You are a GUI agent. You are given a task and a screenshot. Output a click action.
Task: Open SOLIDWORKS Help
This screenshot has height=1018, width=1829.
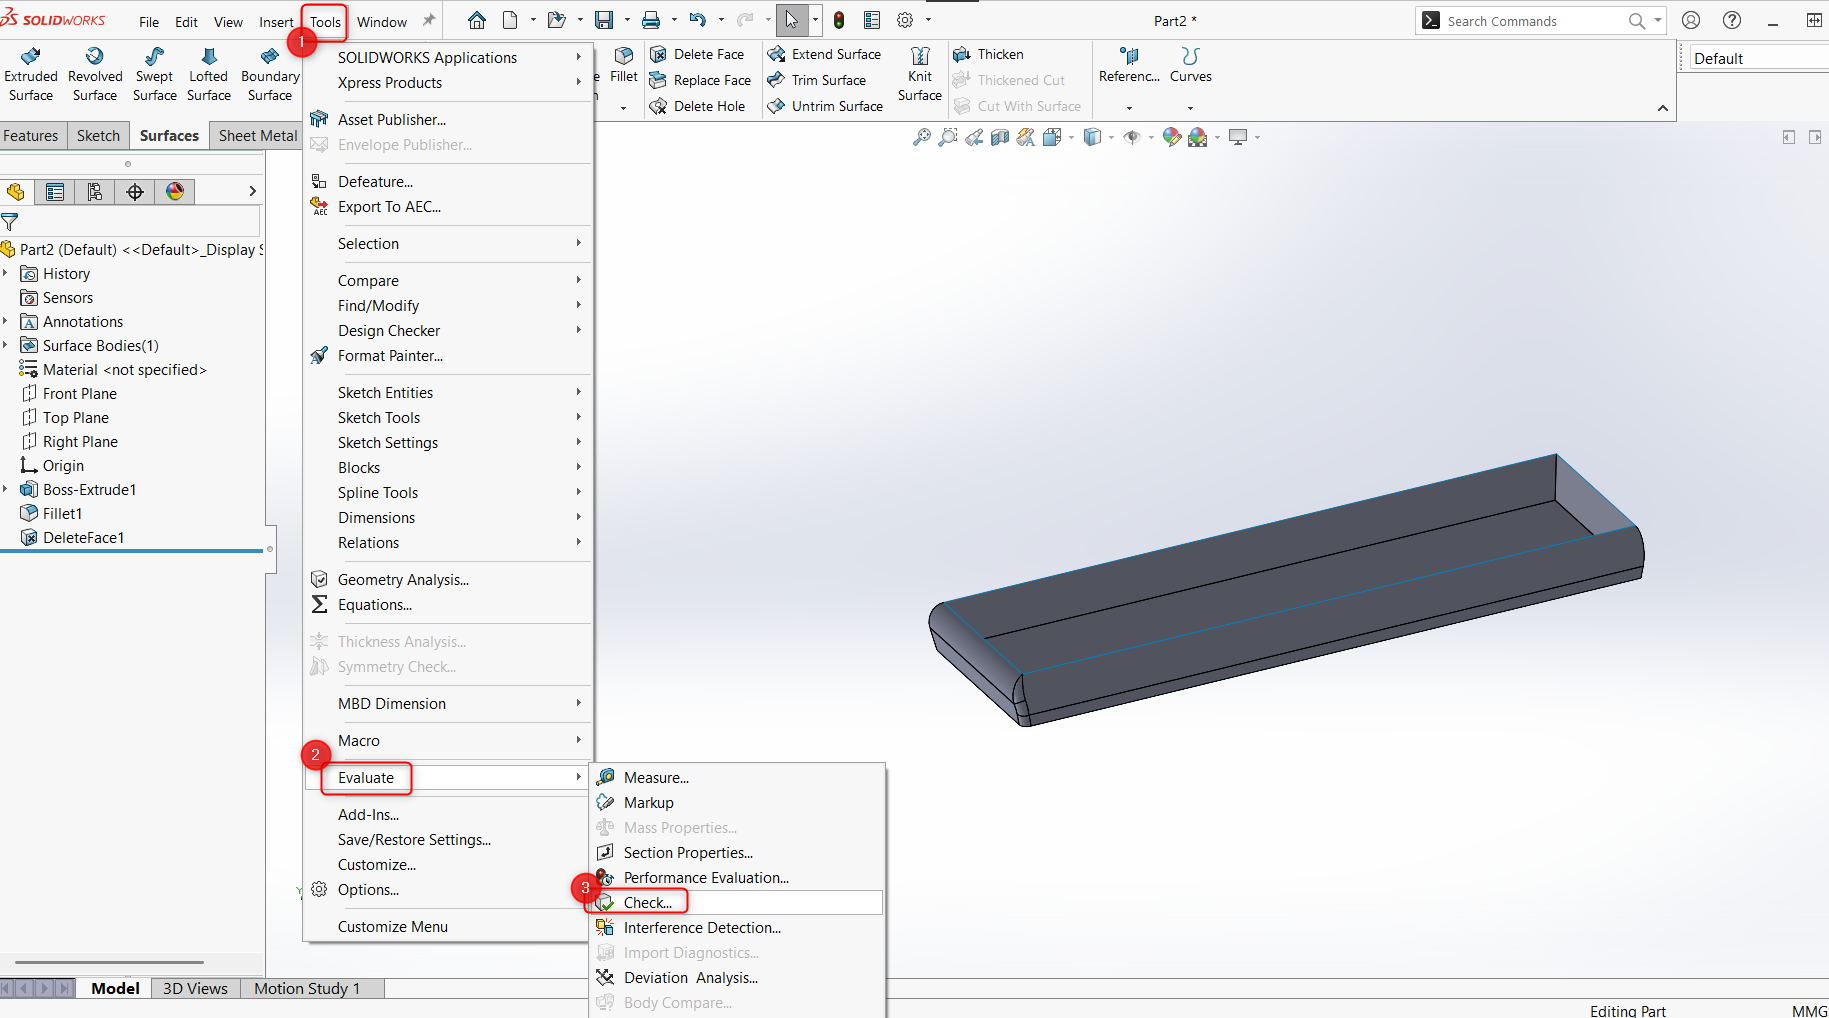click(1732, 20)
